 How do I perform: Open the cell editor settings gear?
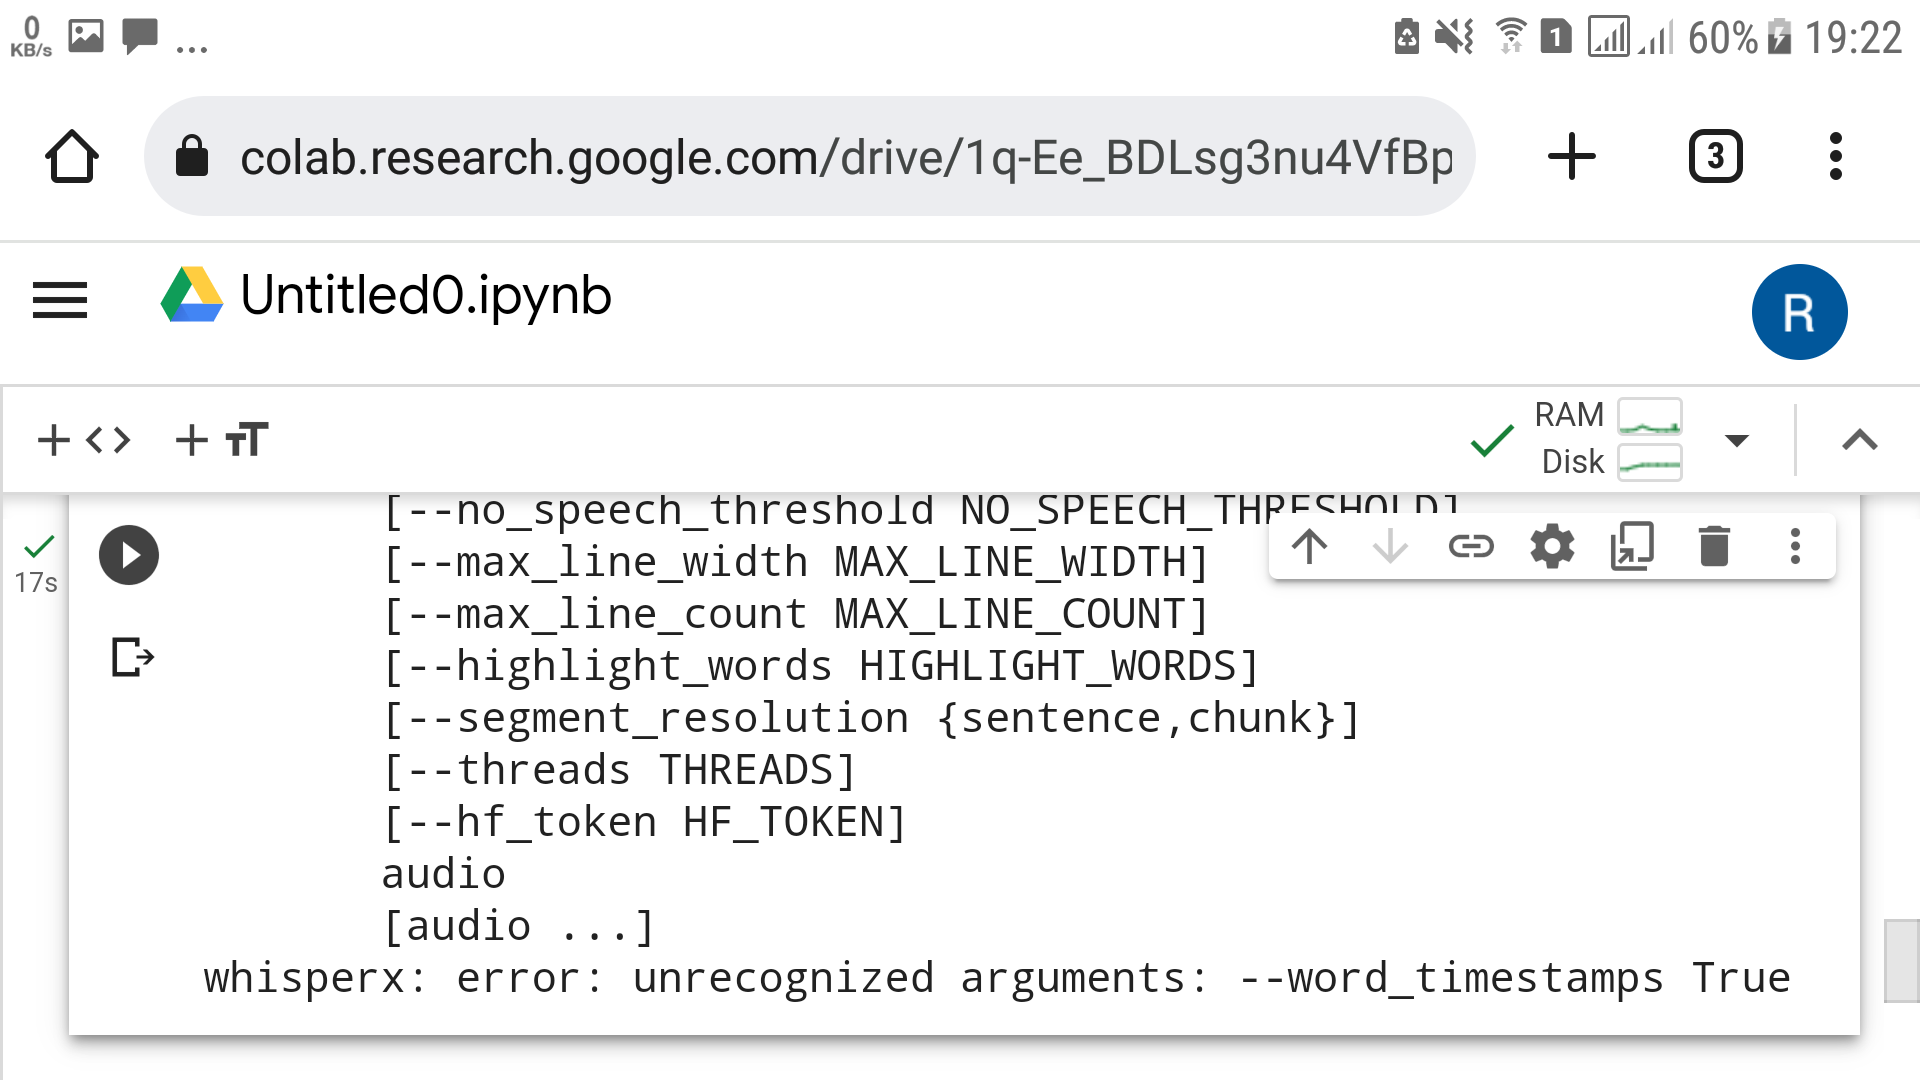(x=1551, y=546)
